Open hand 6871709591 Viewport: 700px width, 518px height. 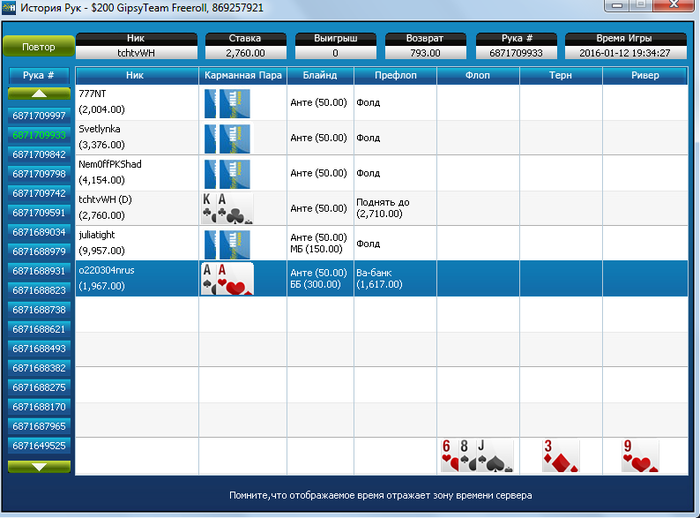pos(39,213)
